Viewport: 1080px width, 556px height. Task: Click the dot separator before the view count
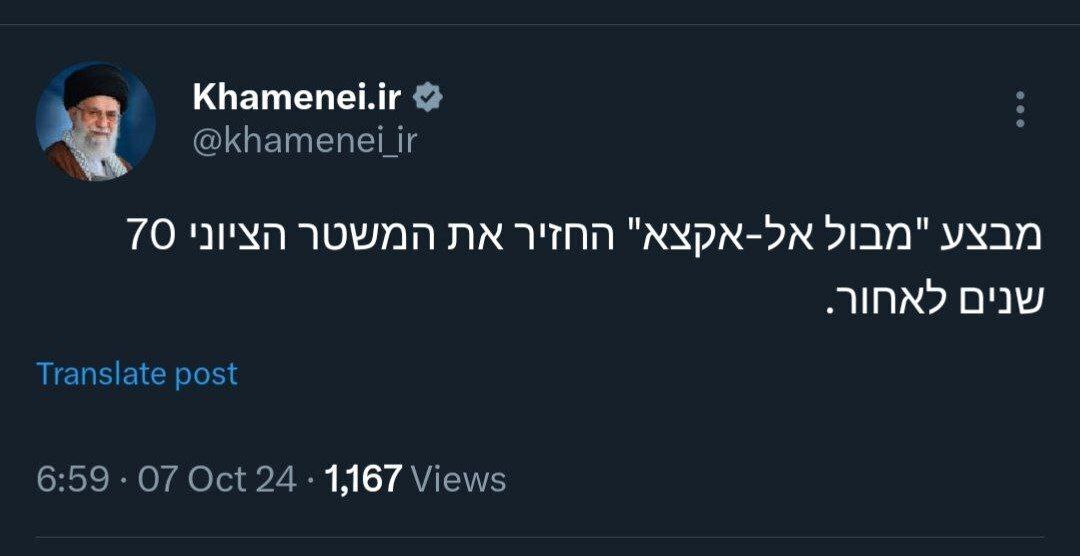312,479
